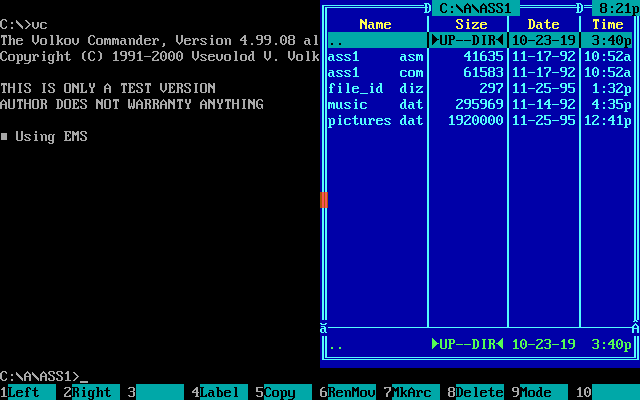The width and height of the screenshot is (640, 400).
Task: Click the UP--DIR entry in the status line
Action: pos(468,344)
